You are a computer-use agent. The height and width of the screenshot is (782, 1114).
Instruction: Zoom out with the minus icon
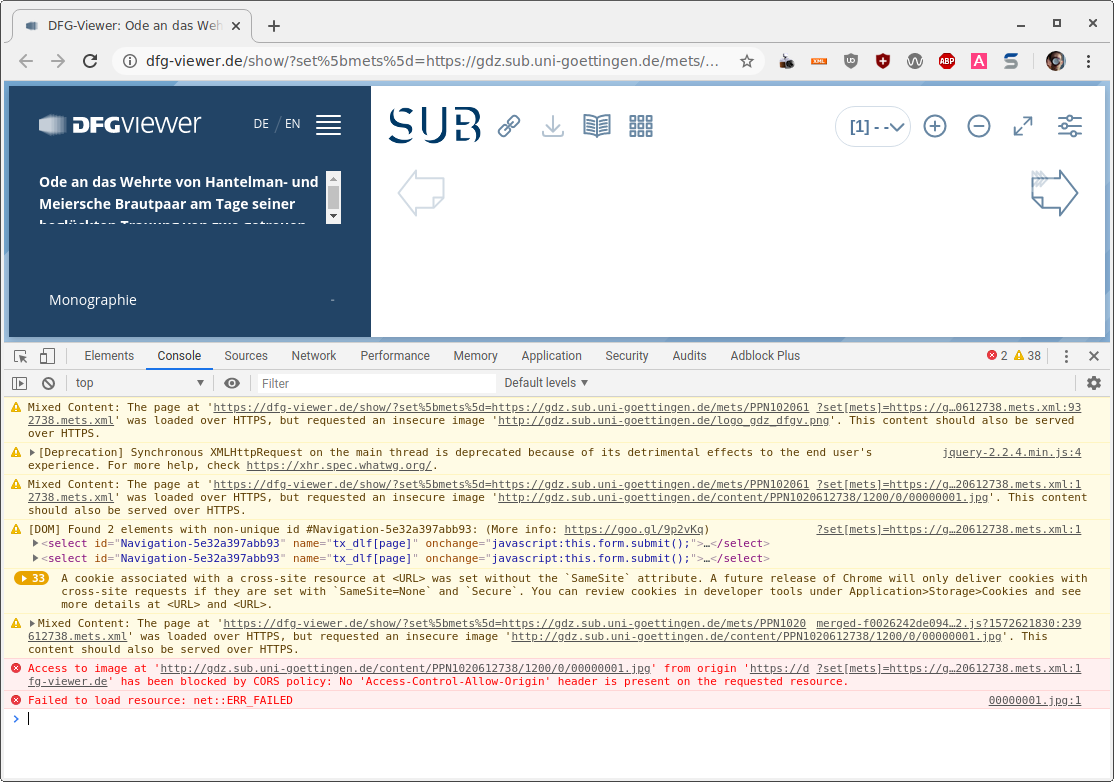pyautogui.click(x=979, y=126)
